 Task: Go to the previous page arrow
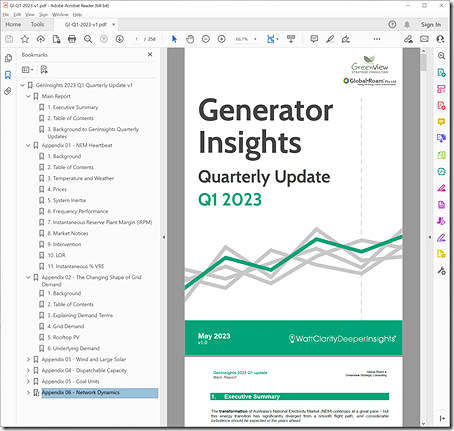tap(104, 39)
